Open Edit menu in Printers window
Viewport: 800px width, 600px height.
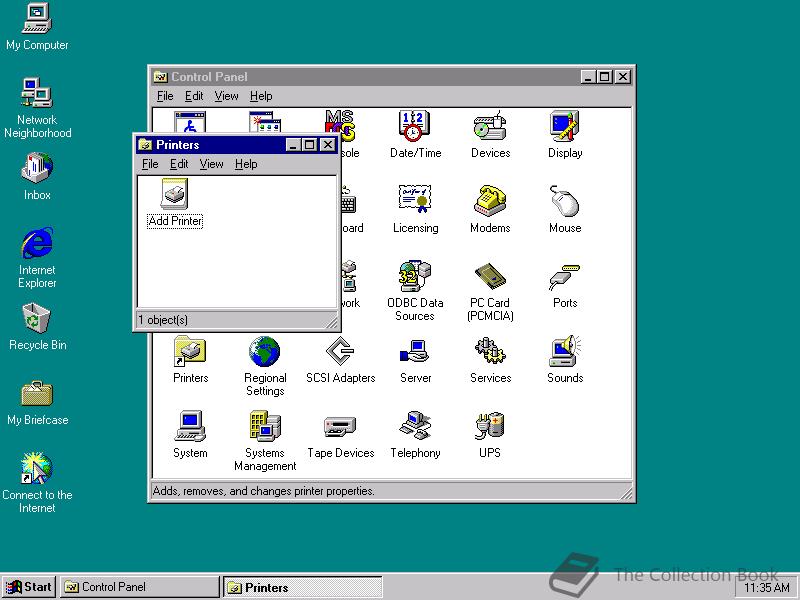(x=179, y=164)
